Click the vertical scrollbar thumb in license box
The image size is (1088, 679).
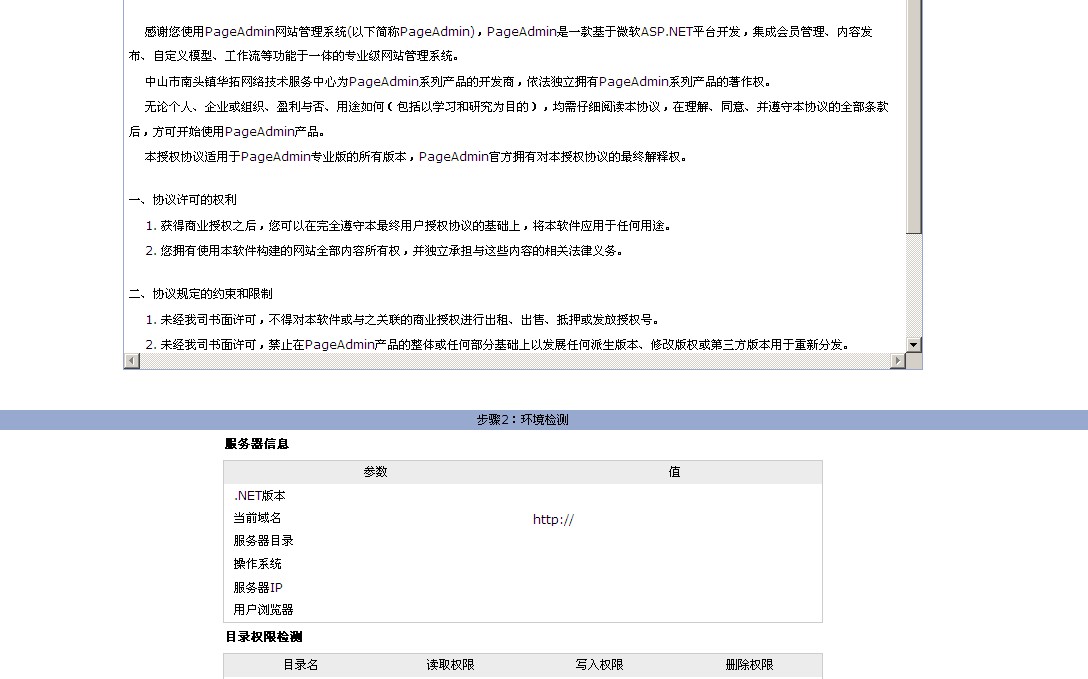[x=914, y=117]
